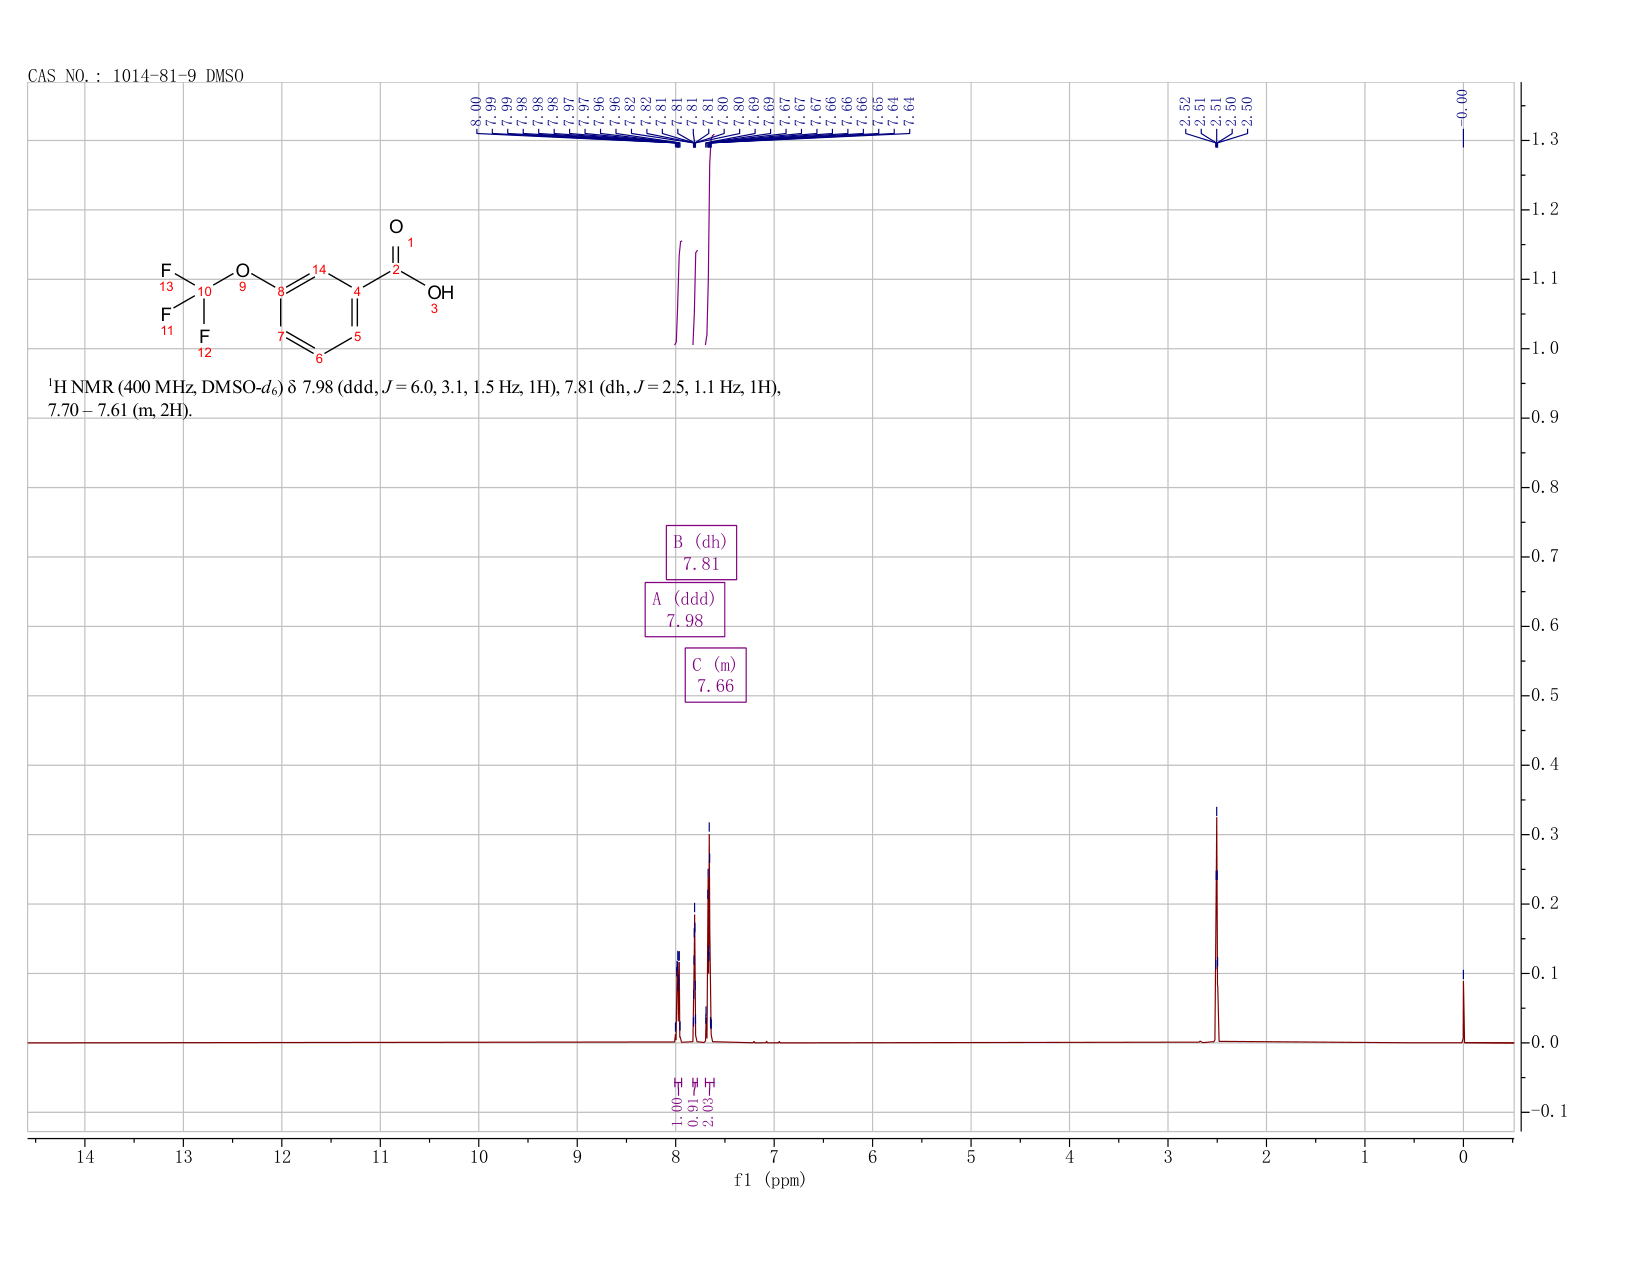
Task: Select the 2.52 peak label at top
Action: pyautogui.click(x=1185, y=108)
